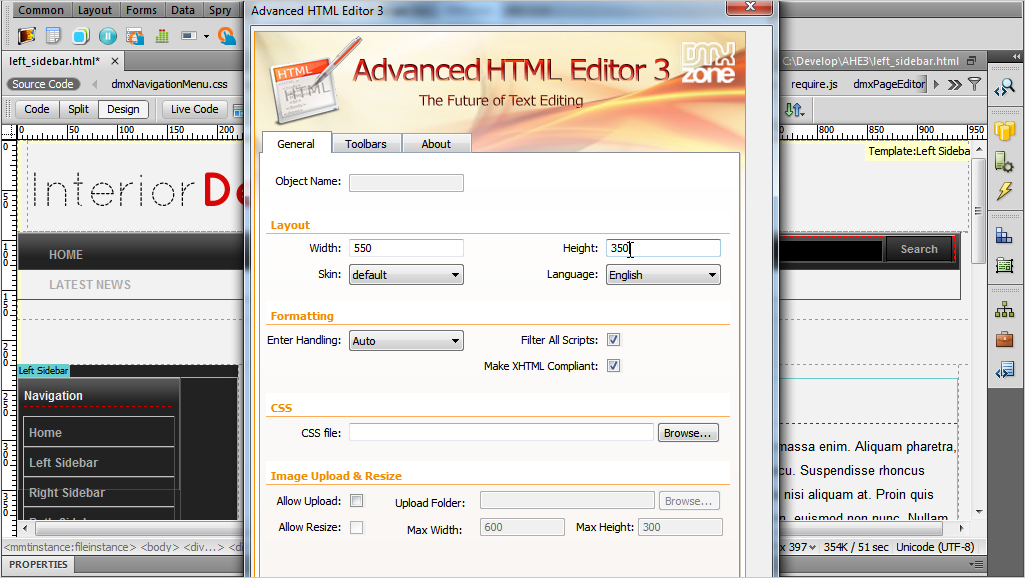
Task: Open the Language dropdown
Action: coord(663,275)
